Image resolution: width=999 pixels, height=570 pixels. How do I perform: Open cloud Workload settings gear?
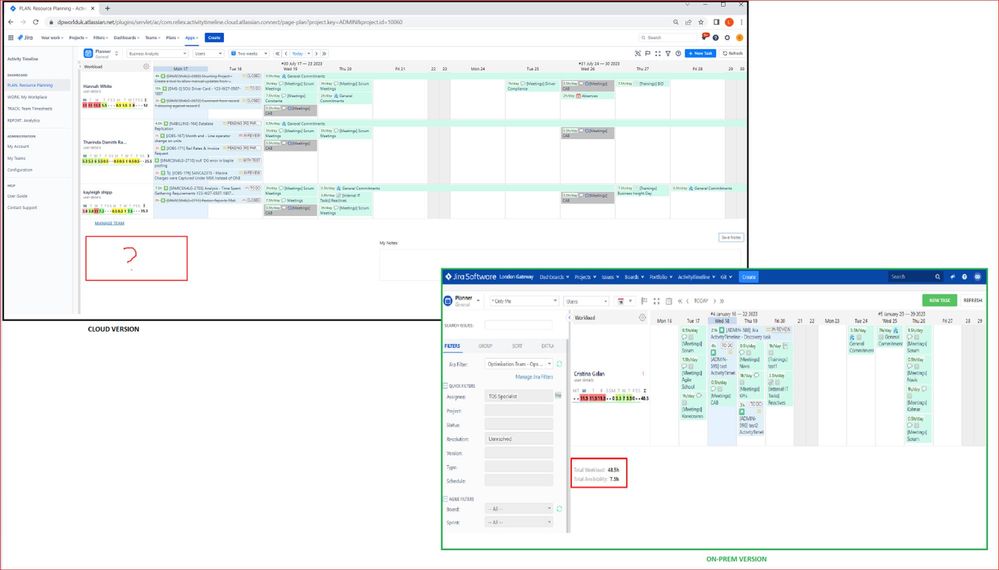(146, 66)
